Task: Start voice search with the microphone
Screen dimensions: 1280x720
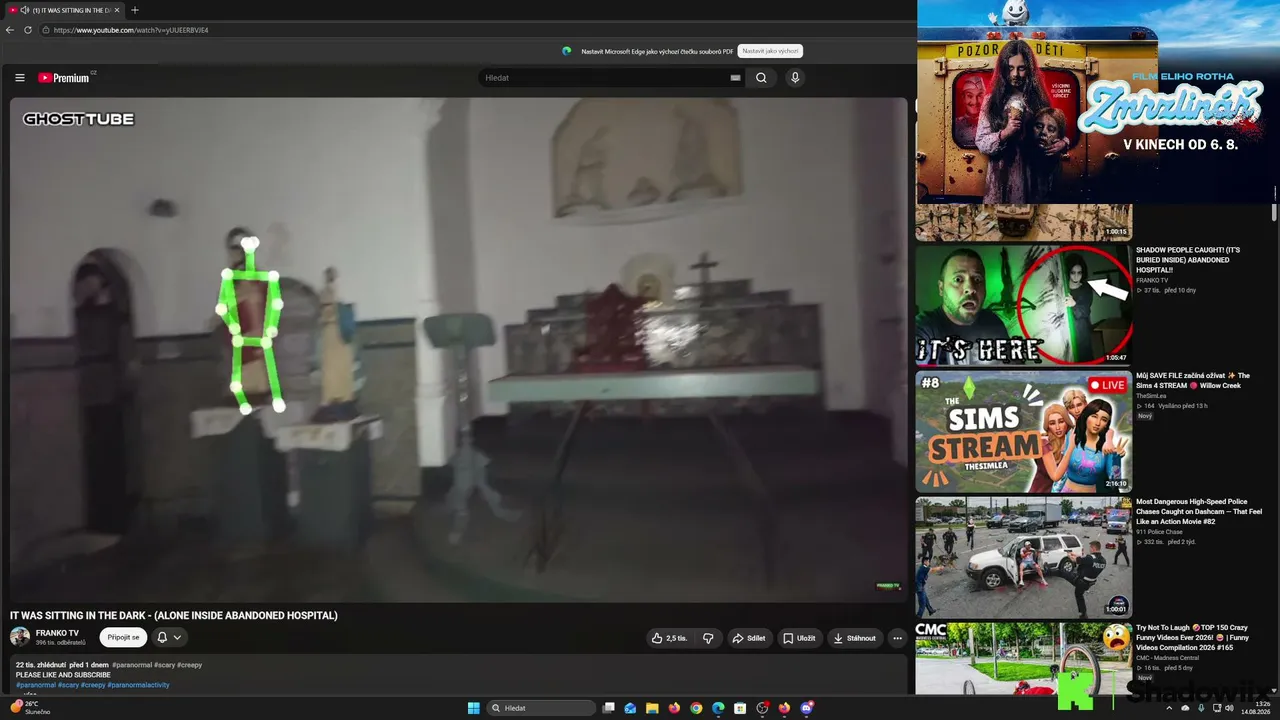Action: (x=795, y=77)
